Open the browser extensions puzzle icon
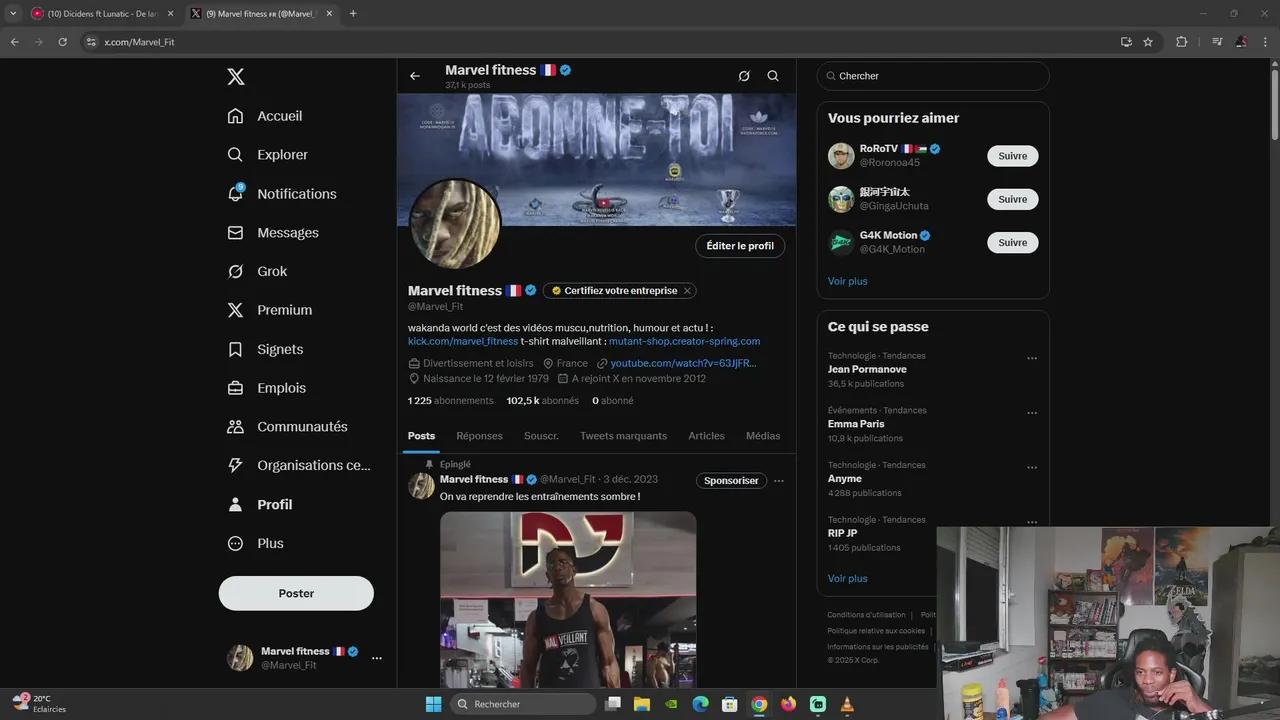Screen dimensions: 1280x720 tap(1181, 42)
